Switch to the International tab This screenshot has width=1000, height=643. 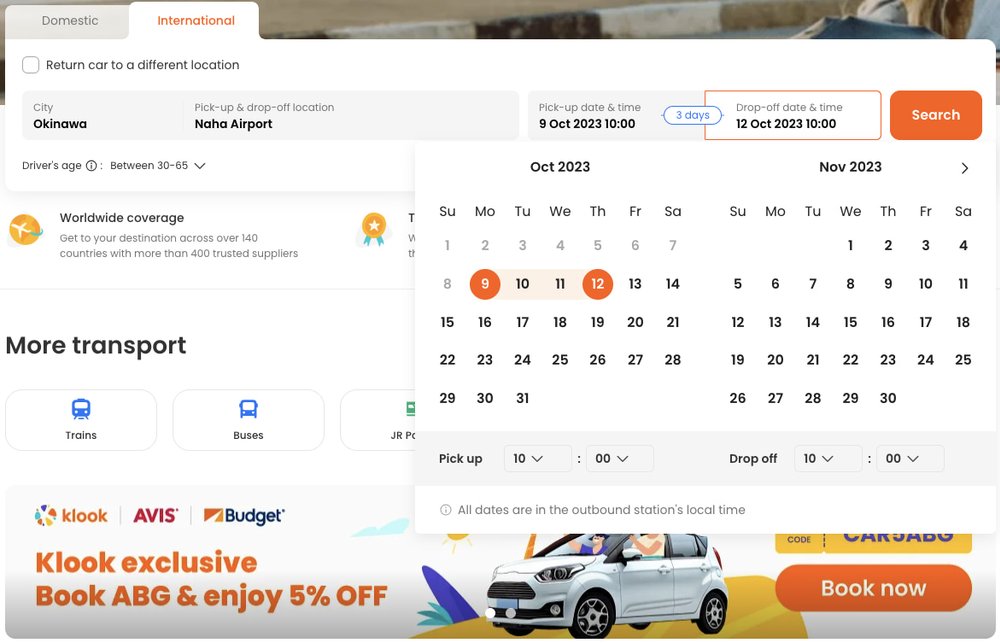point(194,20)
